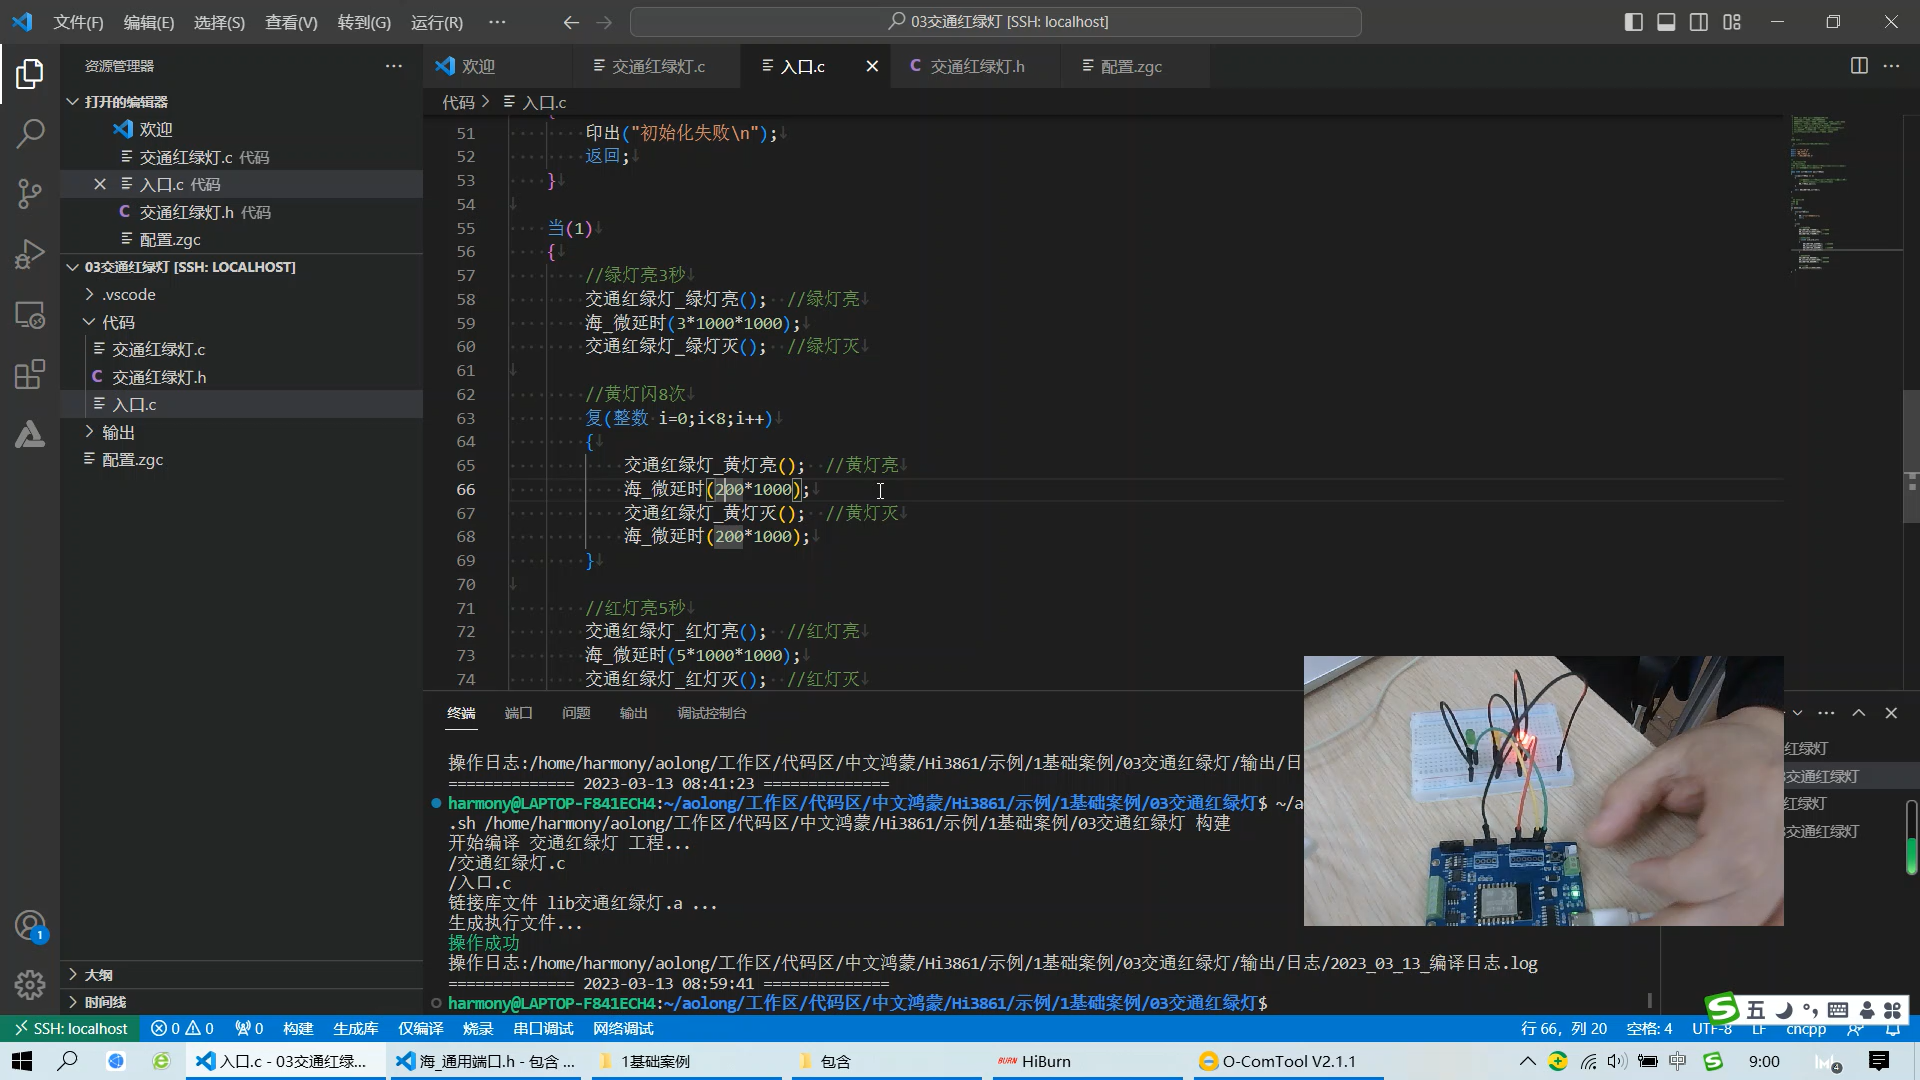1920x1080 pixels.
Task: Open the Extensions view
Action: pyautogui.click(x=30, y=375)
